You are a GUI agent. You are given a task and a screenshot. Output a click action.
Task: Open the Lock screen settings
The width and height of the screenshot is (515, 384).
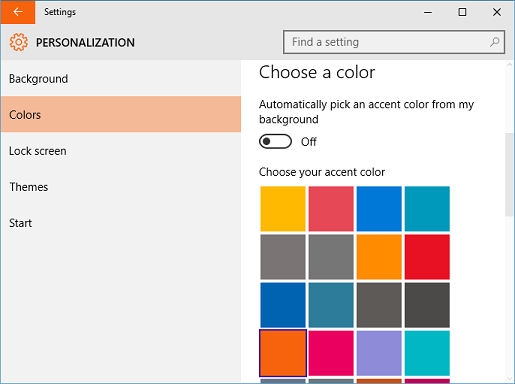[x=121, y=151]
